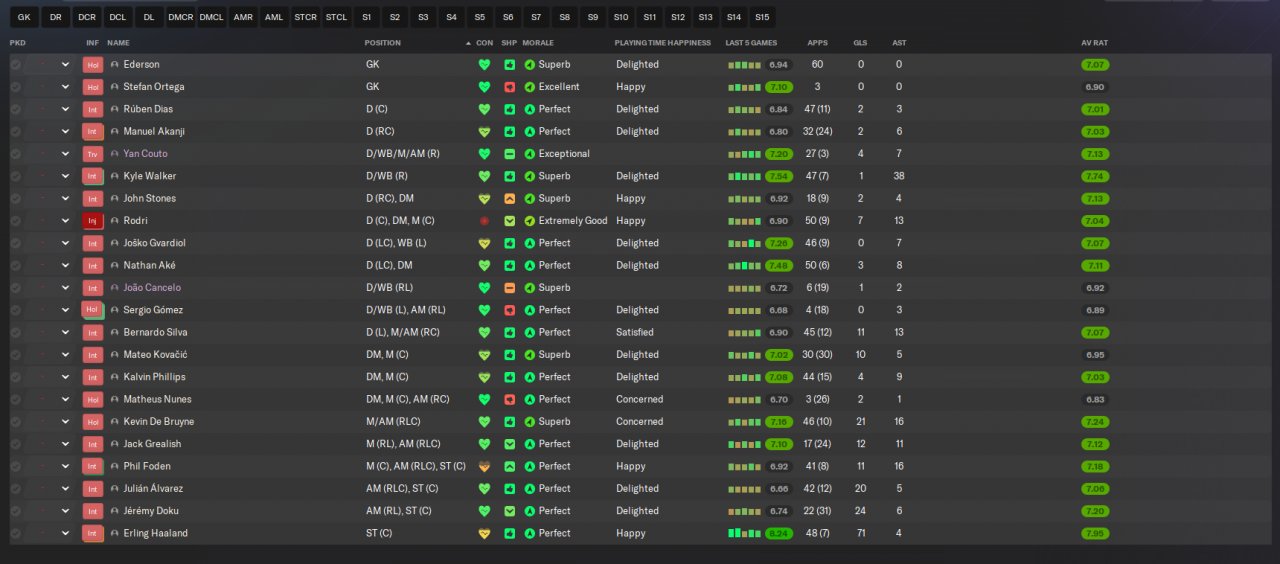Select the DMCL position filter button
1280x564 pixels.
pyautogui.click(x=212, y=17)
